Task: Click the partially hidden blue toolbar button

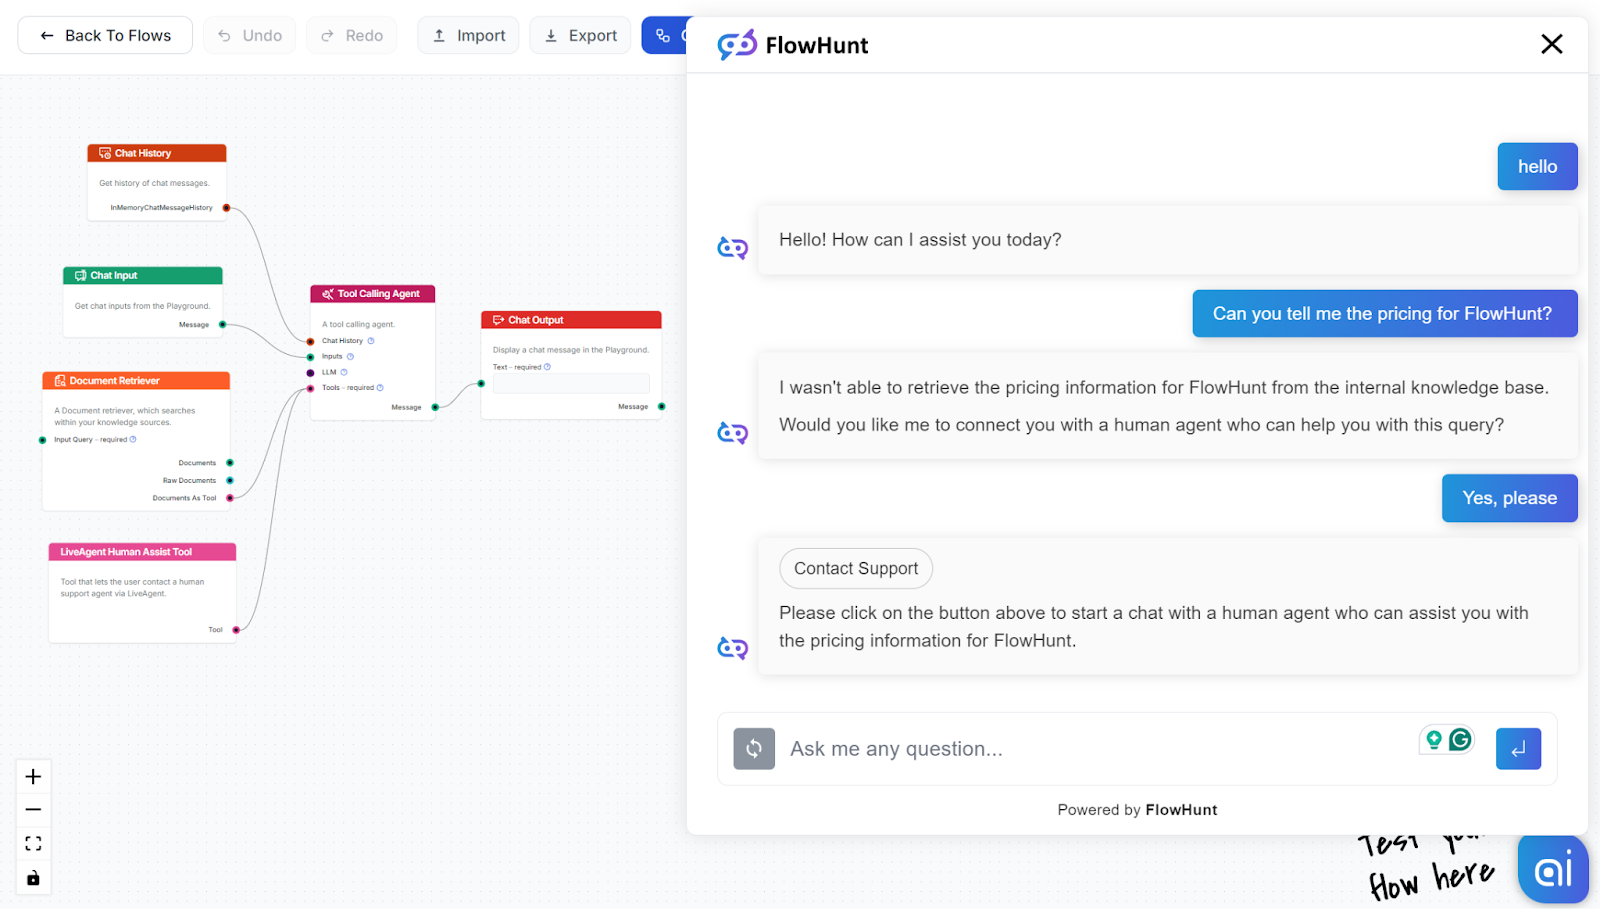Action: [x=664, y=35]
